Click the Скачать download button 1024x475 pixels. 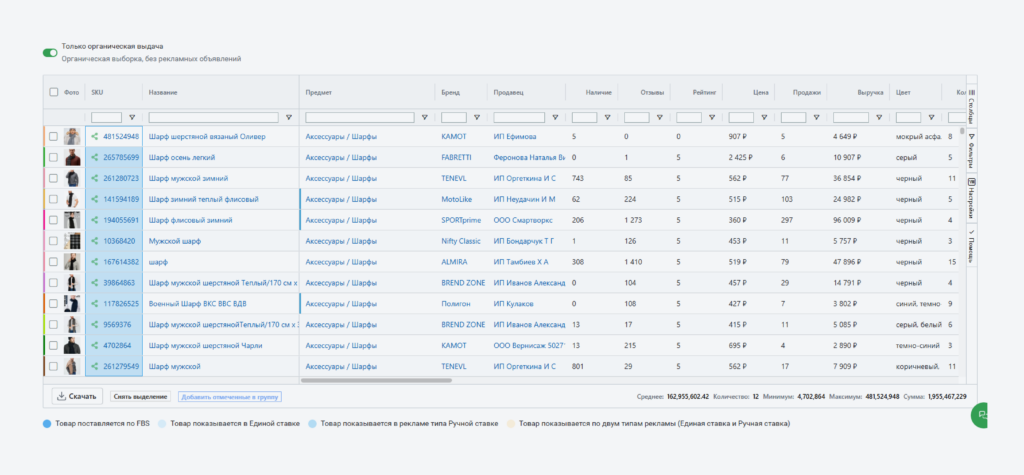pos(77,396)
